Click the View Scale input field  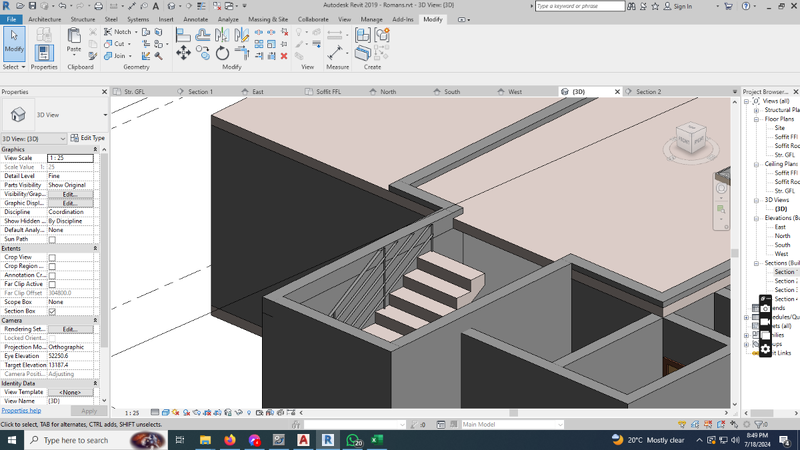[x=70, y=158]
